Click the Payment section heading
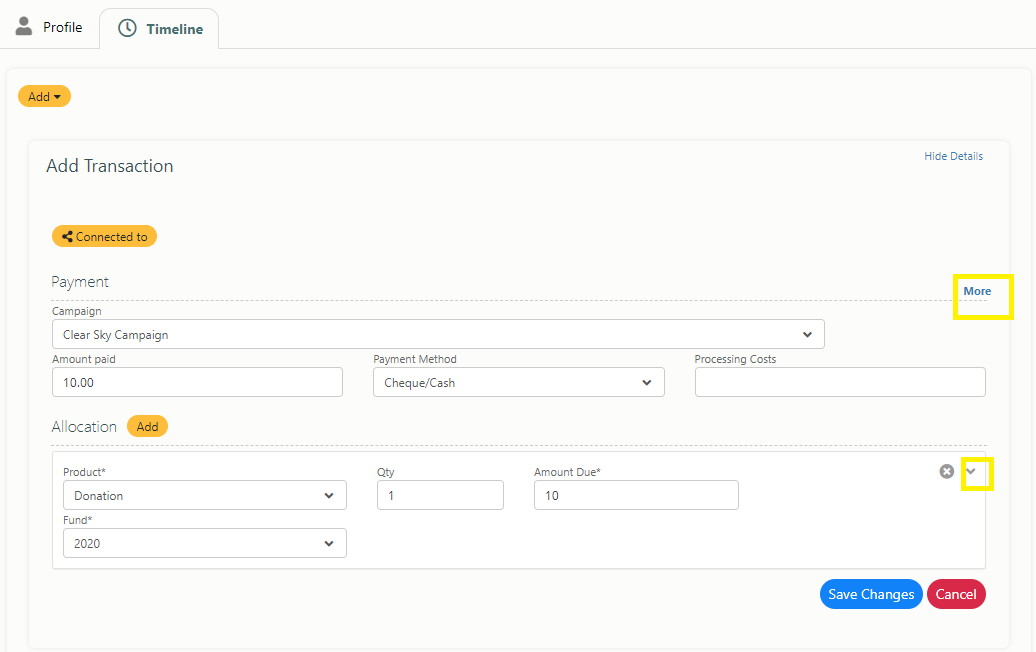Screen dimensions: 1036x652 point(80,282)
